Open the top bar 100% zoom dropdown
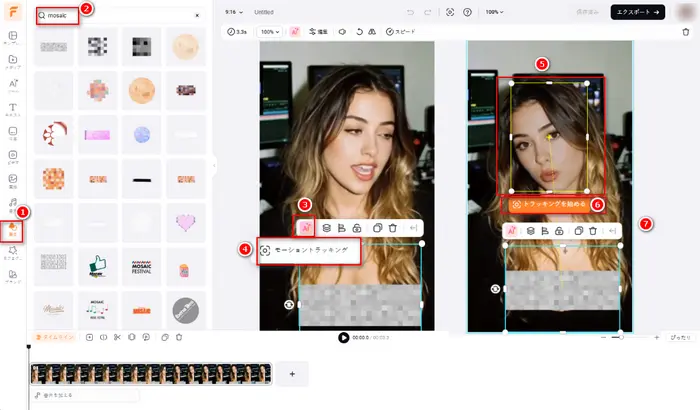The width and height of the screenshot is (700, 410). (494, 12)
